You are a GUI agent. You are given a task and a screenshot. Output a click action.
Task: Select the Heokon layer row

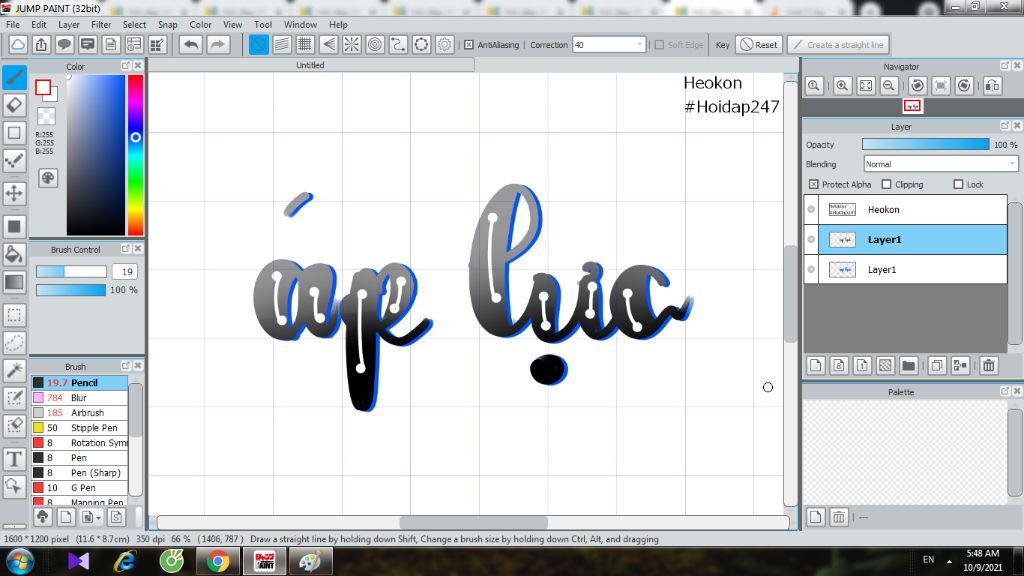(905, 210)
